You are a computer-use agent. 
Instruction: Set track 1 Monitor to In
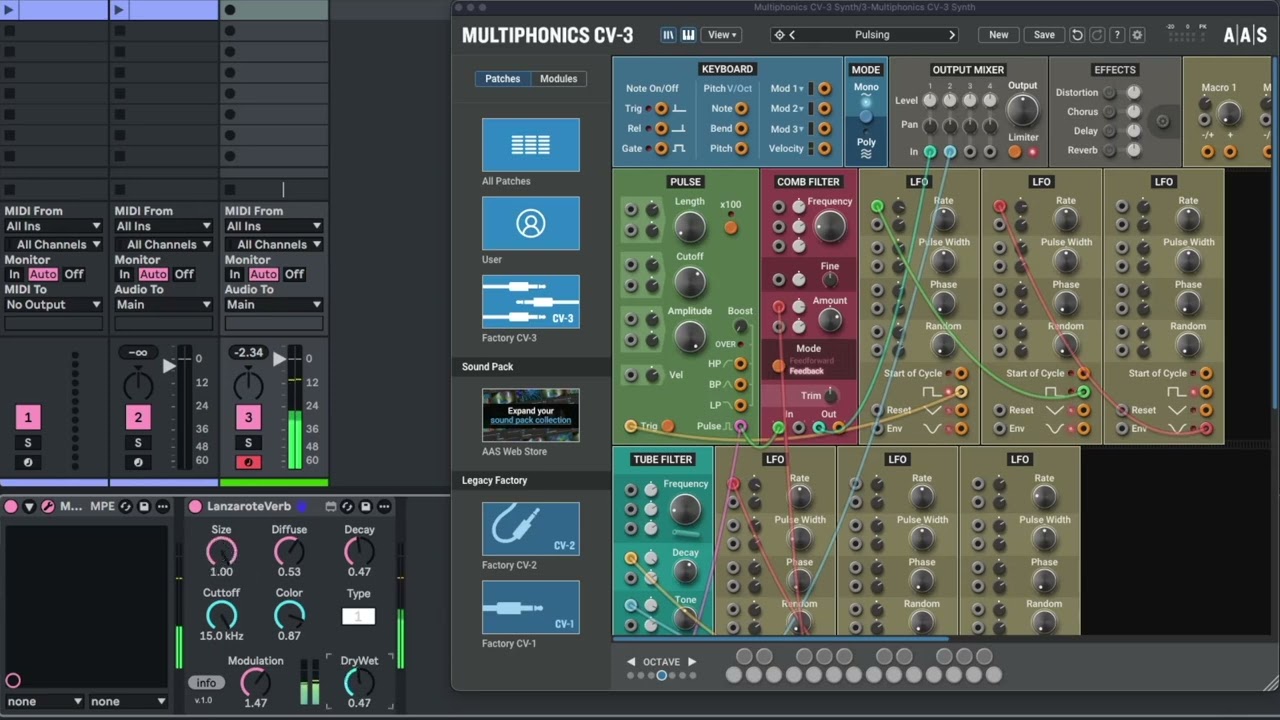pyautogui.click(x=14, y=274)
